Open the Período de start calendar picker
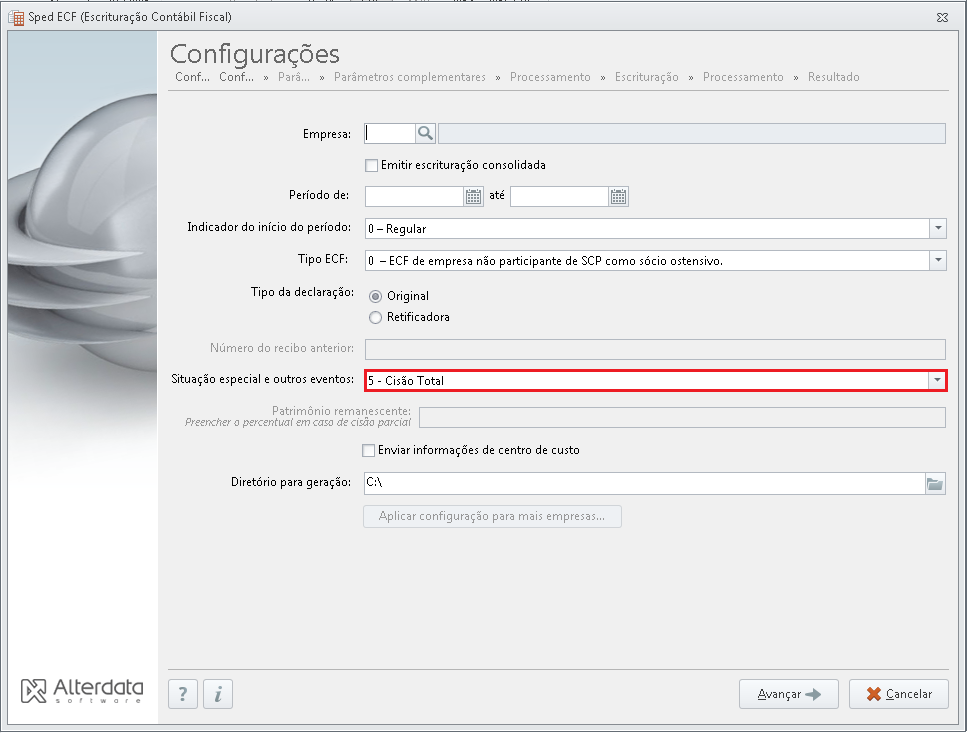 click(473, 197)
